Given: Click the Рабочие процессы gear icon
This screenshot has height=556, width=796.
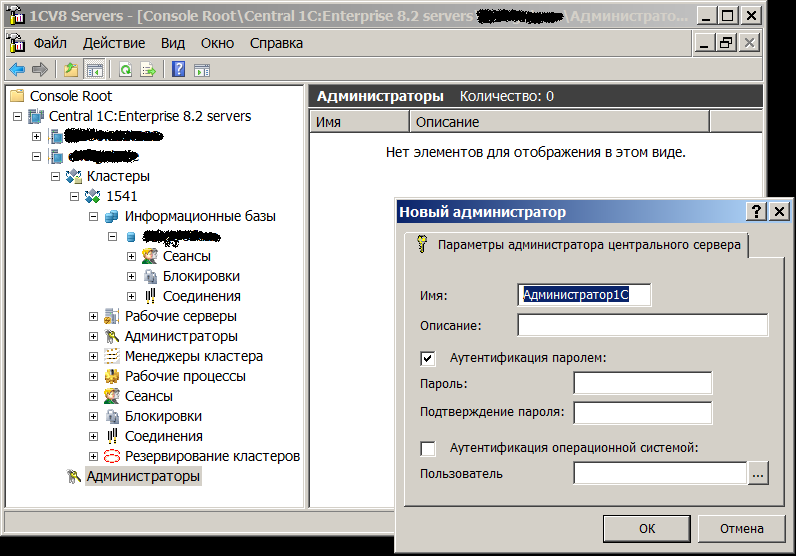Looking at the screenshot, I should pos(111,376).
